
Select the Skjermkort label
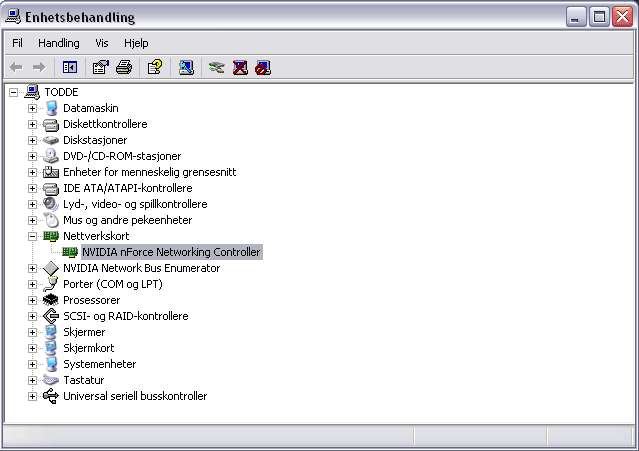click(x=88, y=348)
